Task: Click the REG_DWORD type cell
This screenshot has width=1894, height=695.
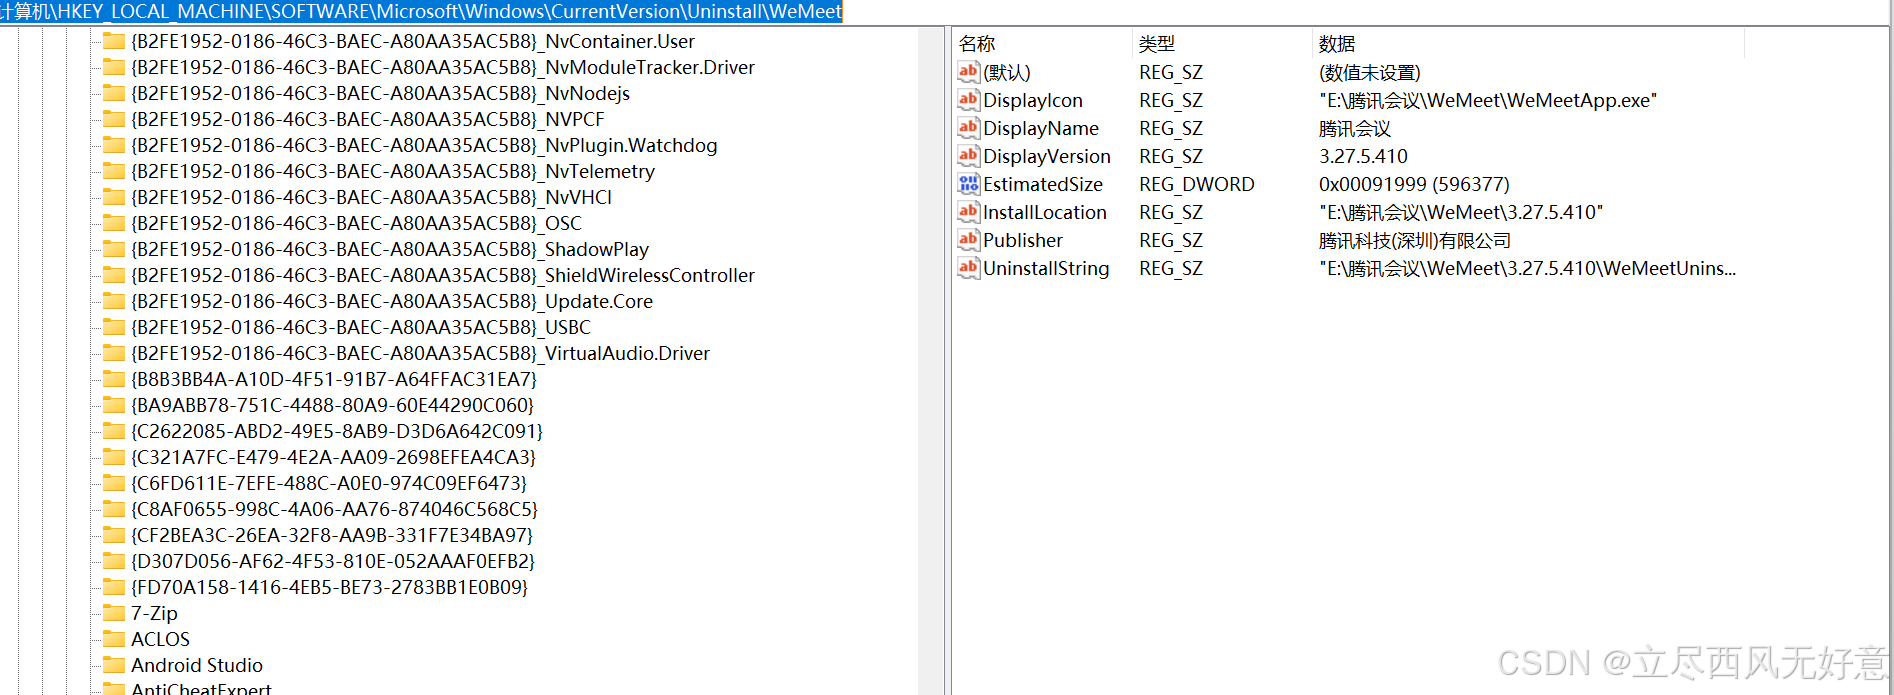Action: pyautogui.click(x=1197, y=184)
